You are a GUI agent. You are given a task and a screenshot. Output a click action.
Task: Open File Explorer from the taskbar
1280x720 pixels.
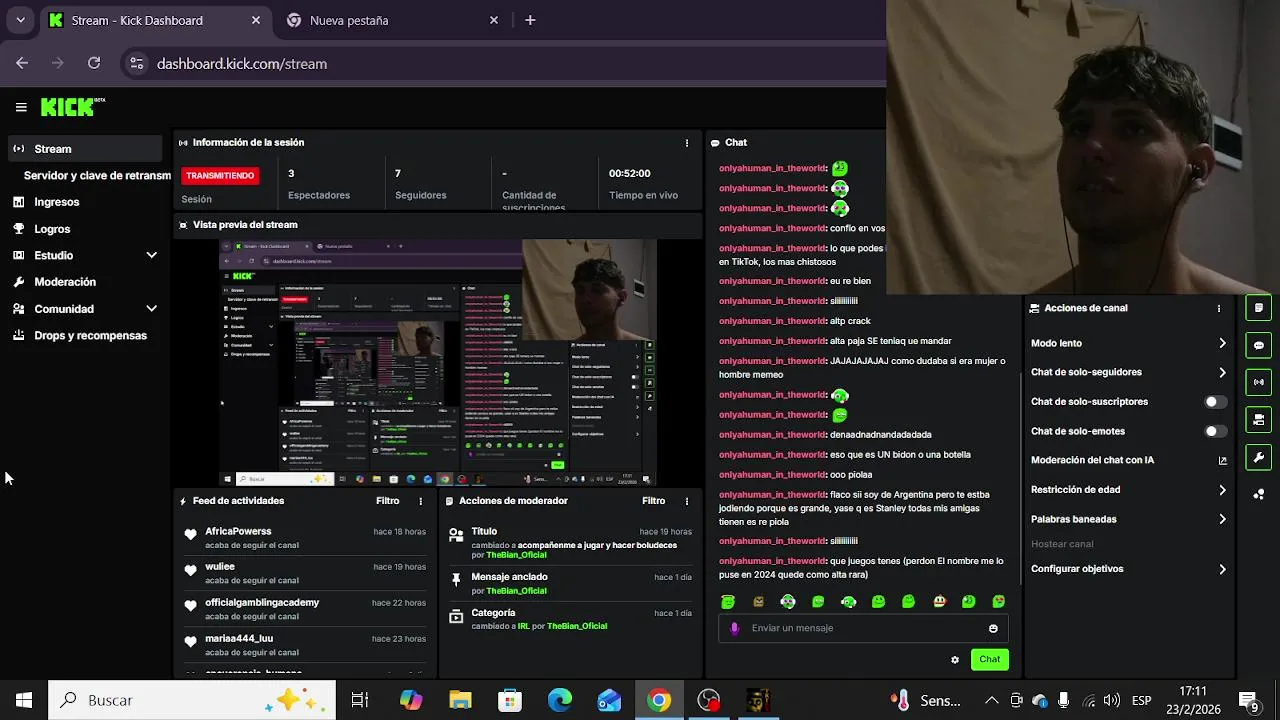460,700
